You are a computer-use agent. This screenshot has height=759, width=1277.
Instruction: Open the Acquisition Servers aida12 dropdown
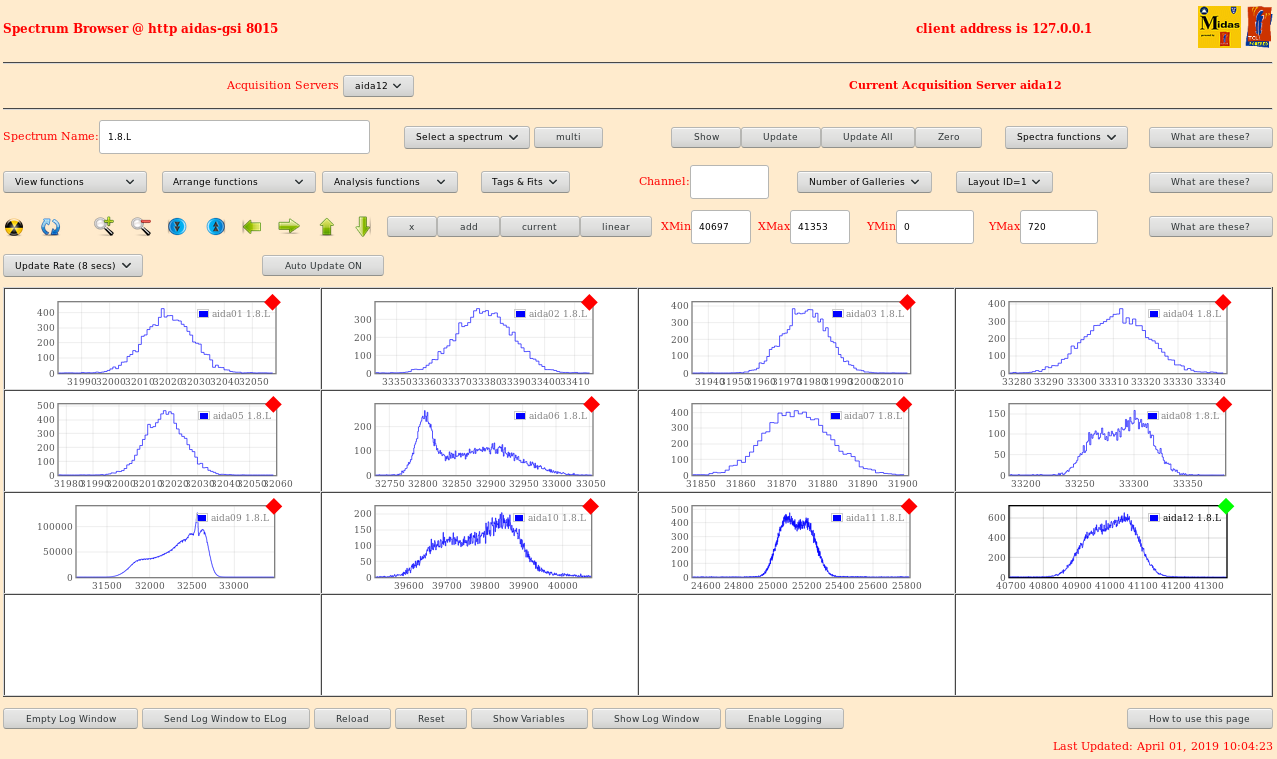click(378, 86)
